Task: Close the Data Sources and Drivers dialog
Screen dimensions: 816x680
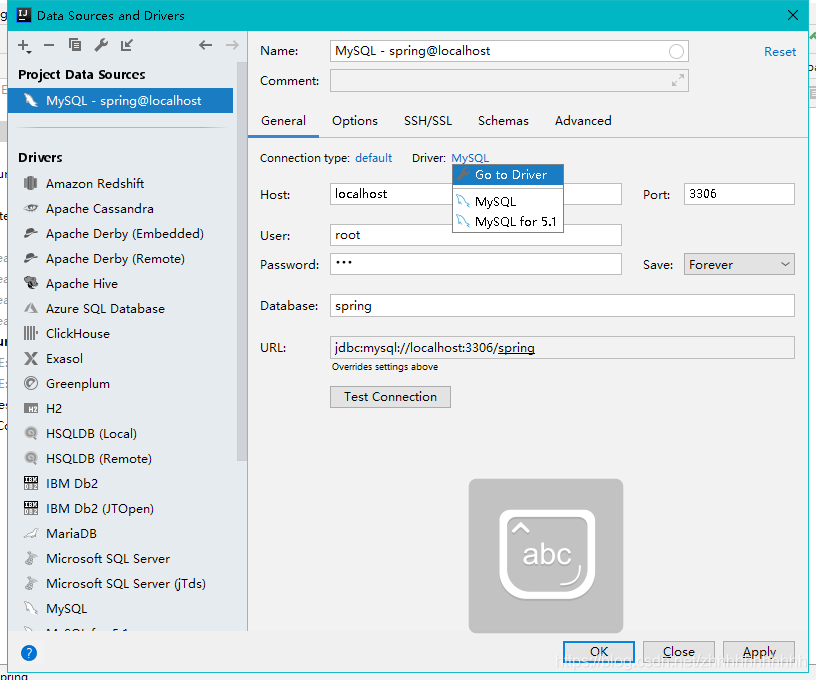Action: coord(793,16)
